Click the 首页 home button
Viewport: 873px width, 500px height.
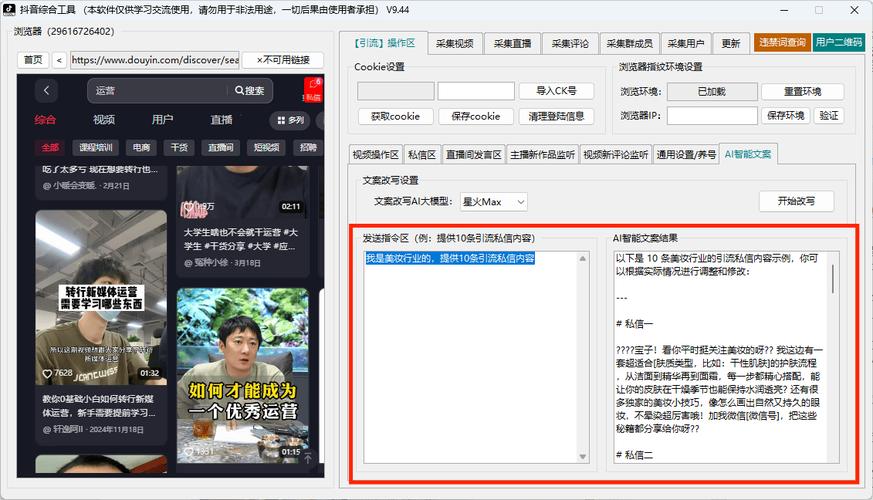pyautogui.click(x=33, y=60)
